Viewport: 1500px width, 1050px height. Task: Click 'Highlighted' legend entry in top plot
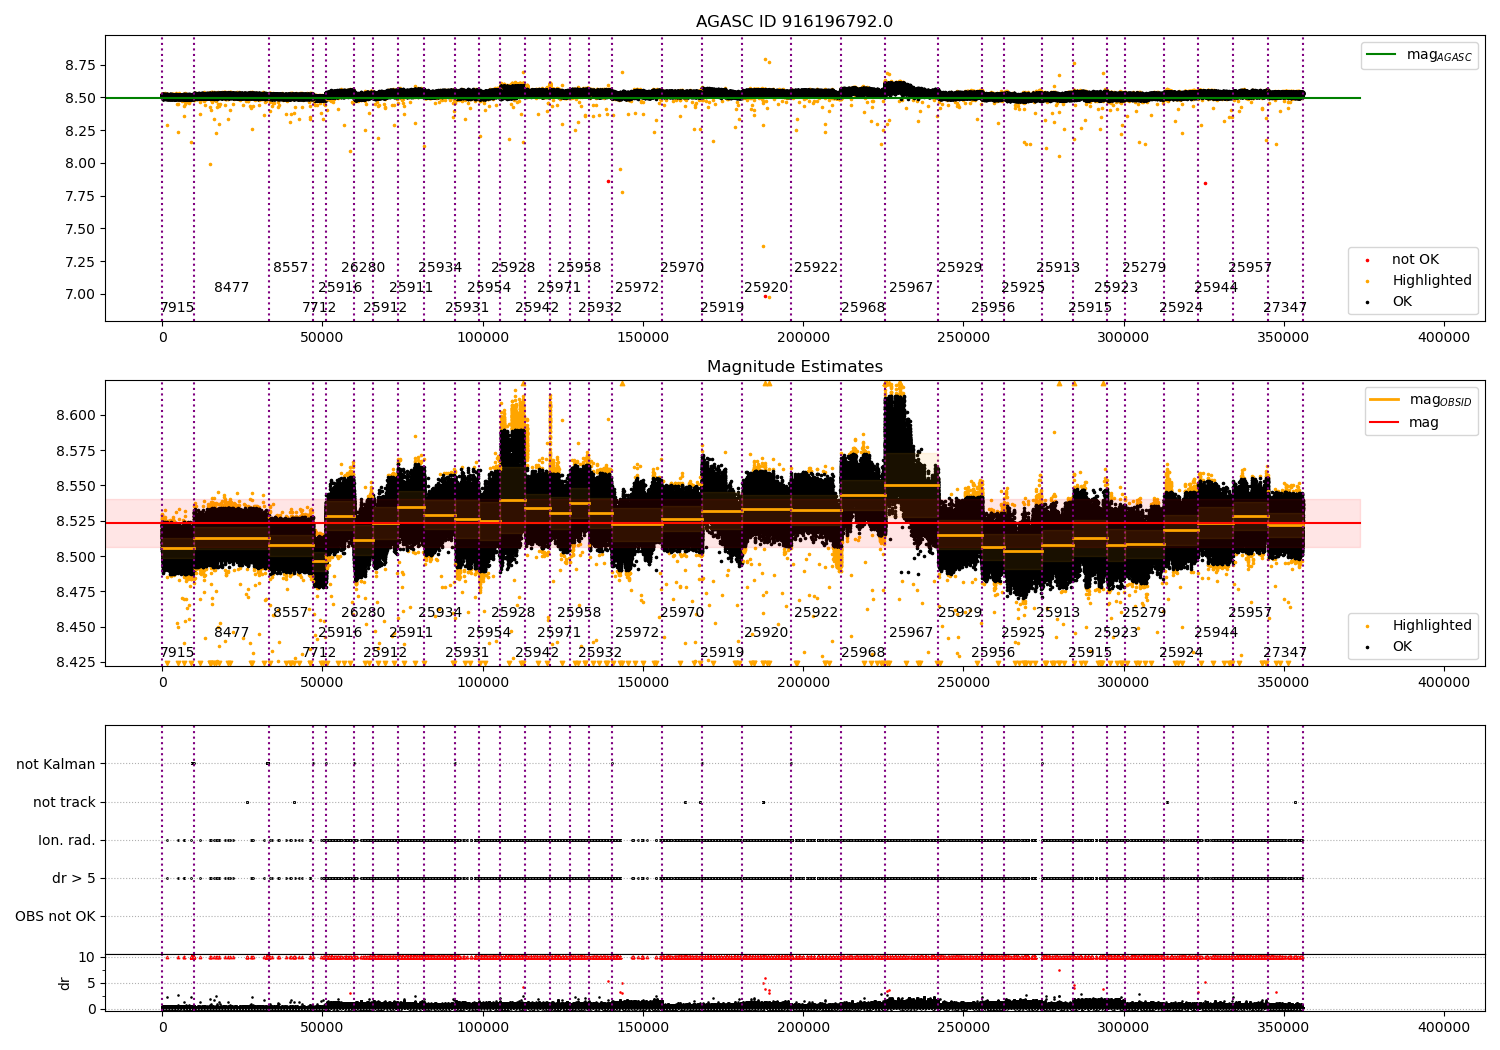[1420, 280]
